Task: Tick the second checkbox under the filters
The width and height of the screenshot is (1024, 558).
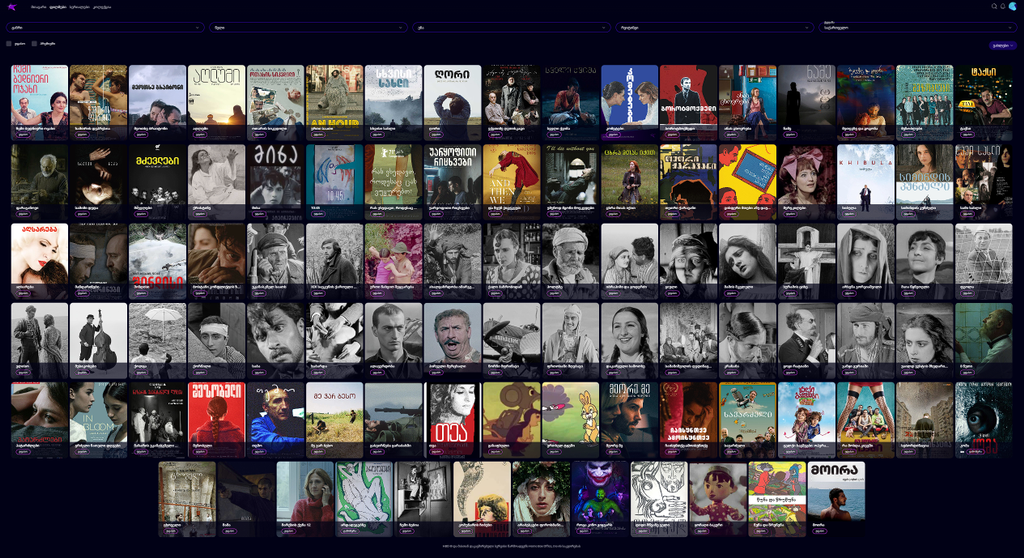Action: 35,44
